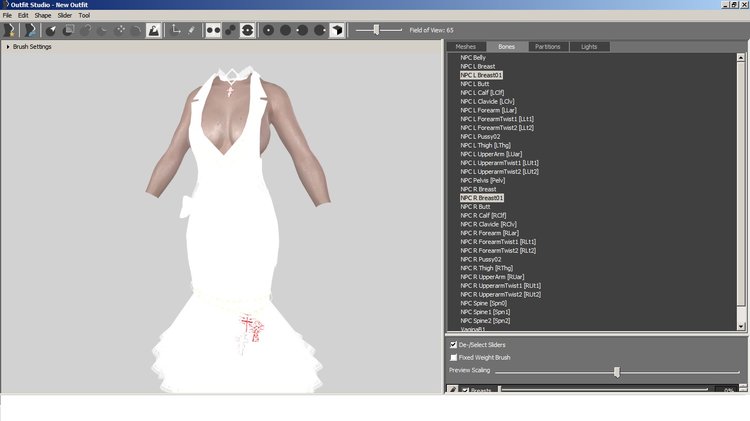Screen dimensions: 750x421
Task: Activate the highlighted Weight Paint brush
Action: click(153, 30)
